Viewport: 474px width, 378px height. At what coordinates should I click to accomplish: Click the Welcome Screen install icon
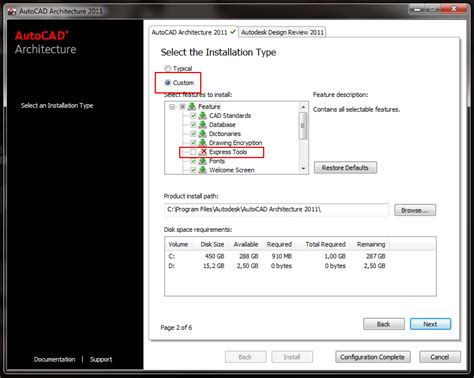[202, 170]
